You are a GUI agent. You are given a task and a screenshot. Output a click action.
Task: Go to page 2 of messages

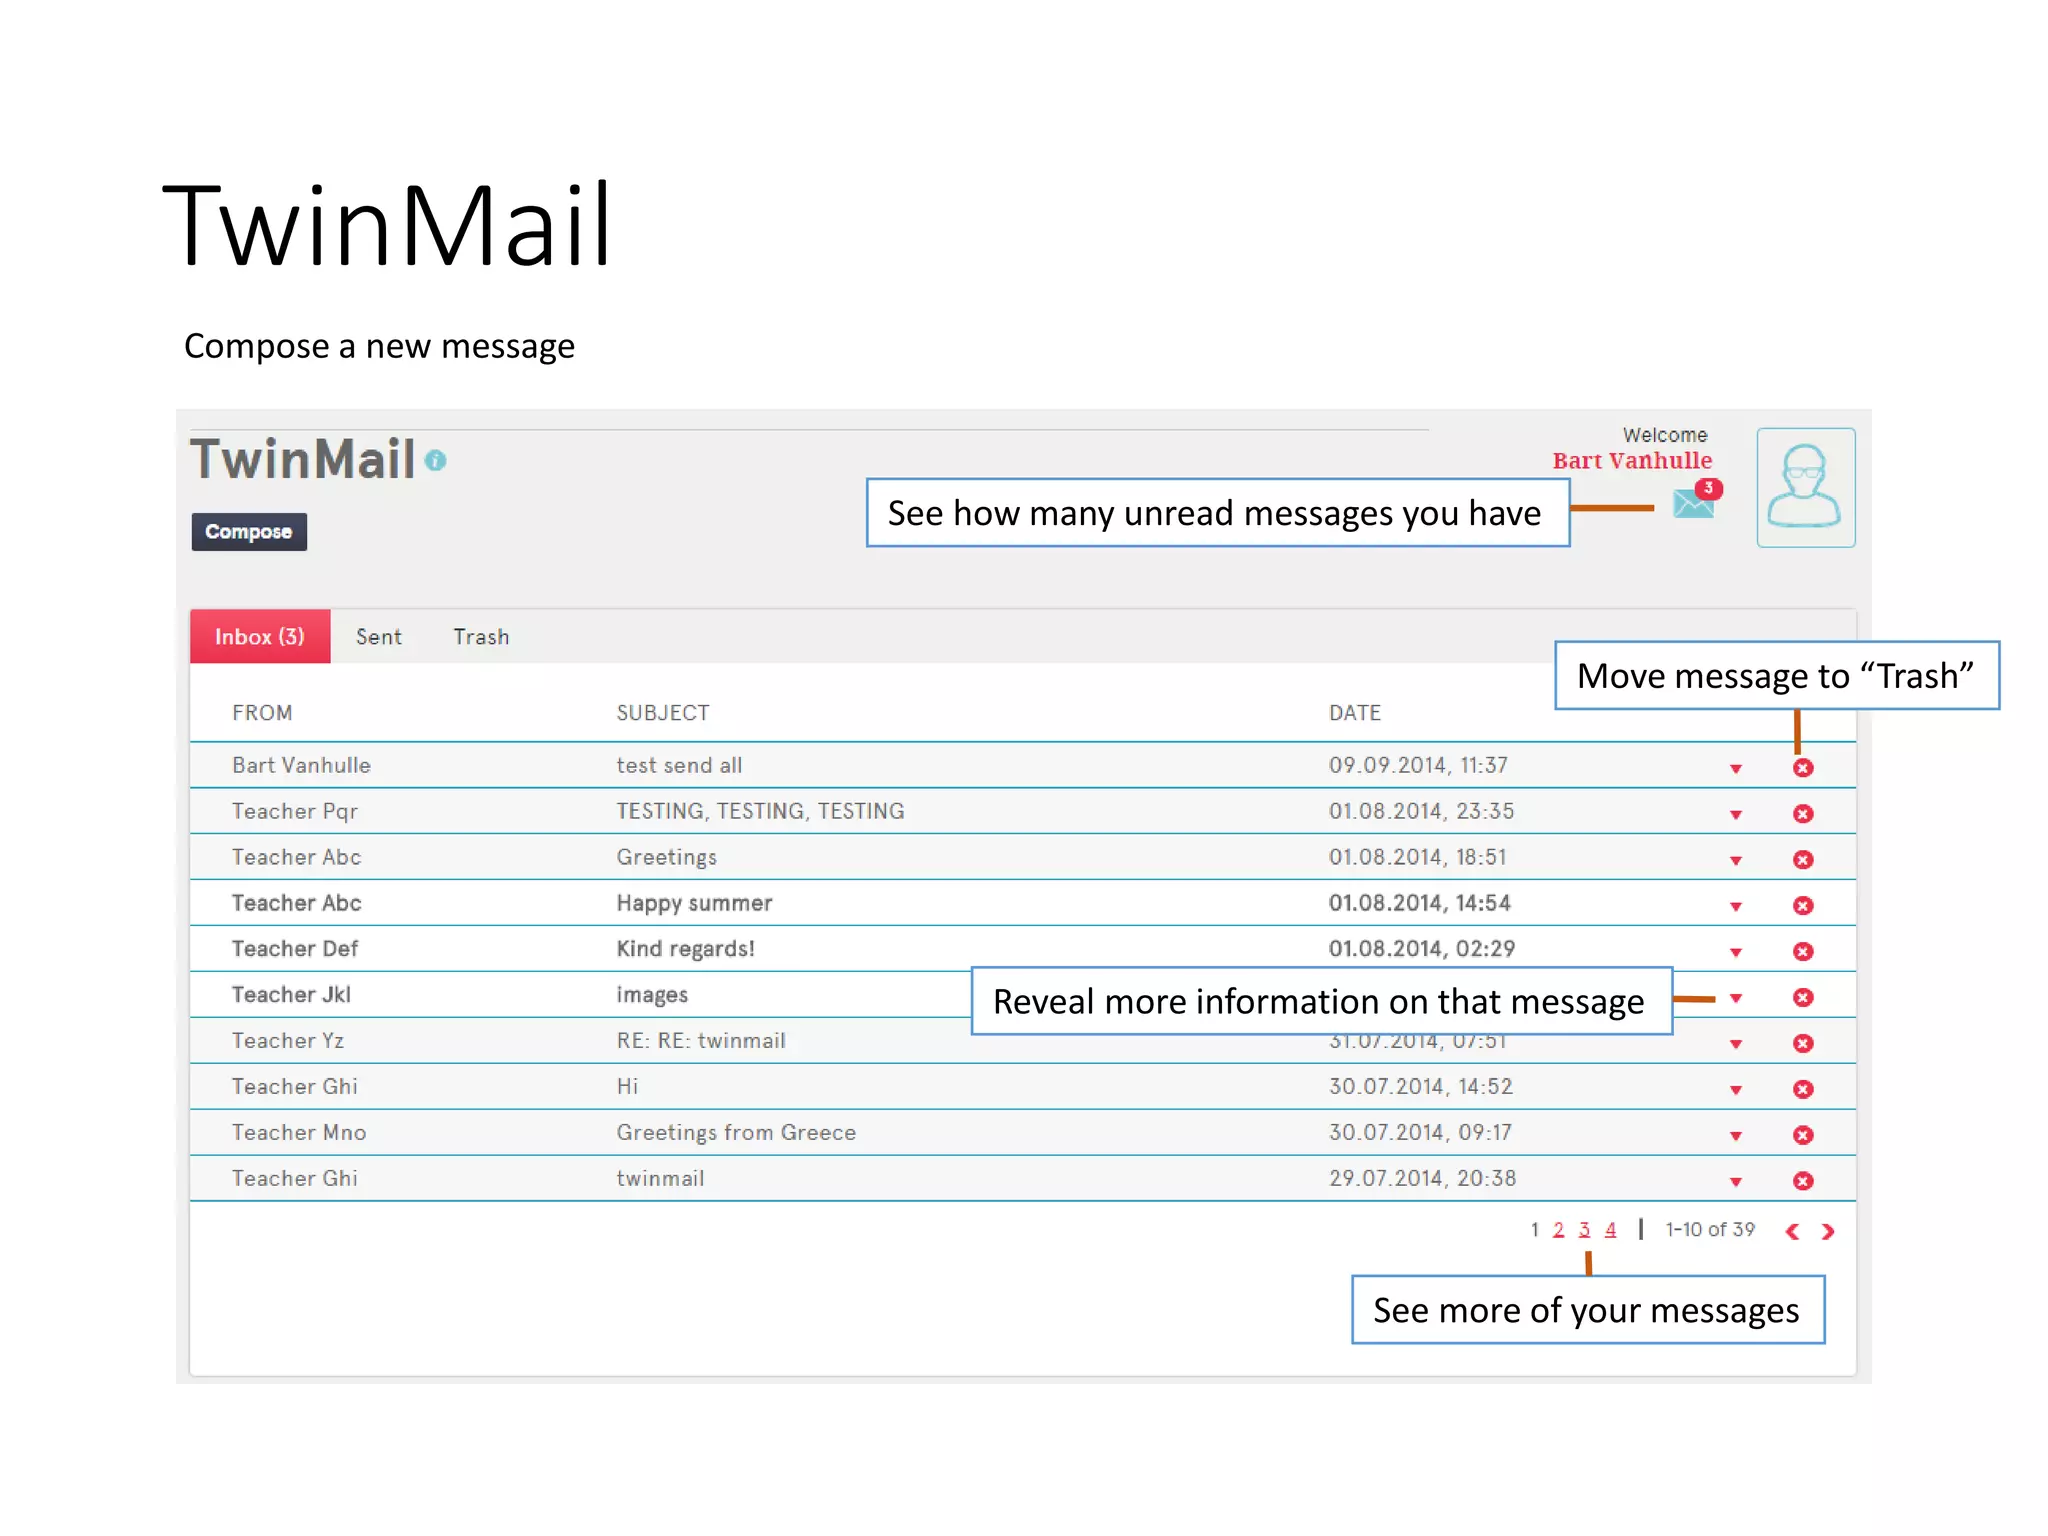click(1558, 1230)
